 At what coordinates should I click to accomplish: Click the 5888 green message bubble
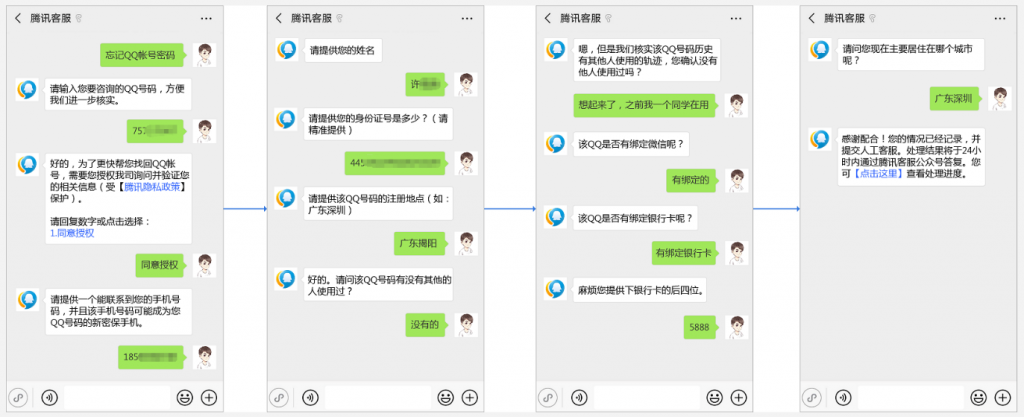699,327
